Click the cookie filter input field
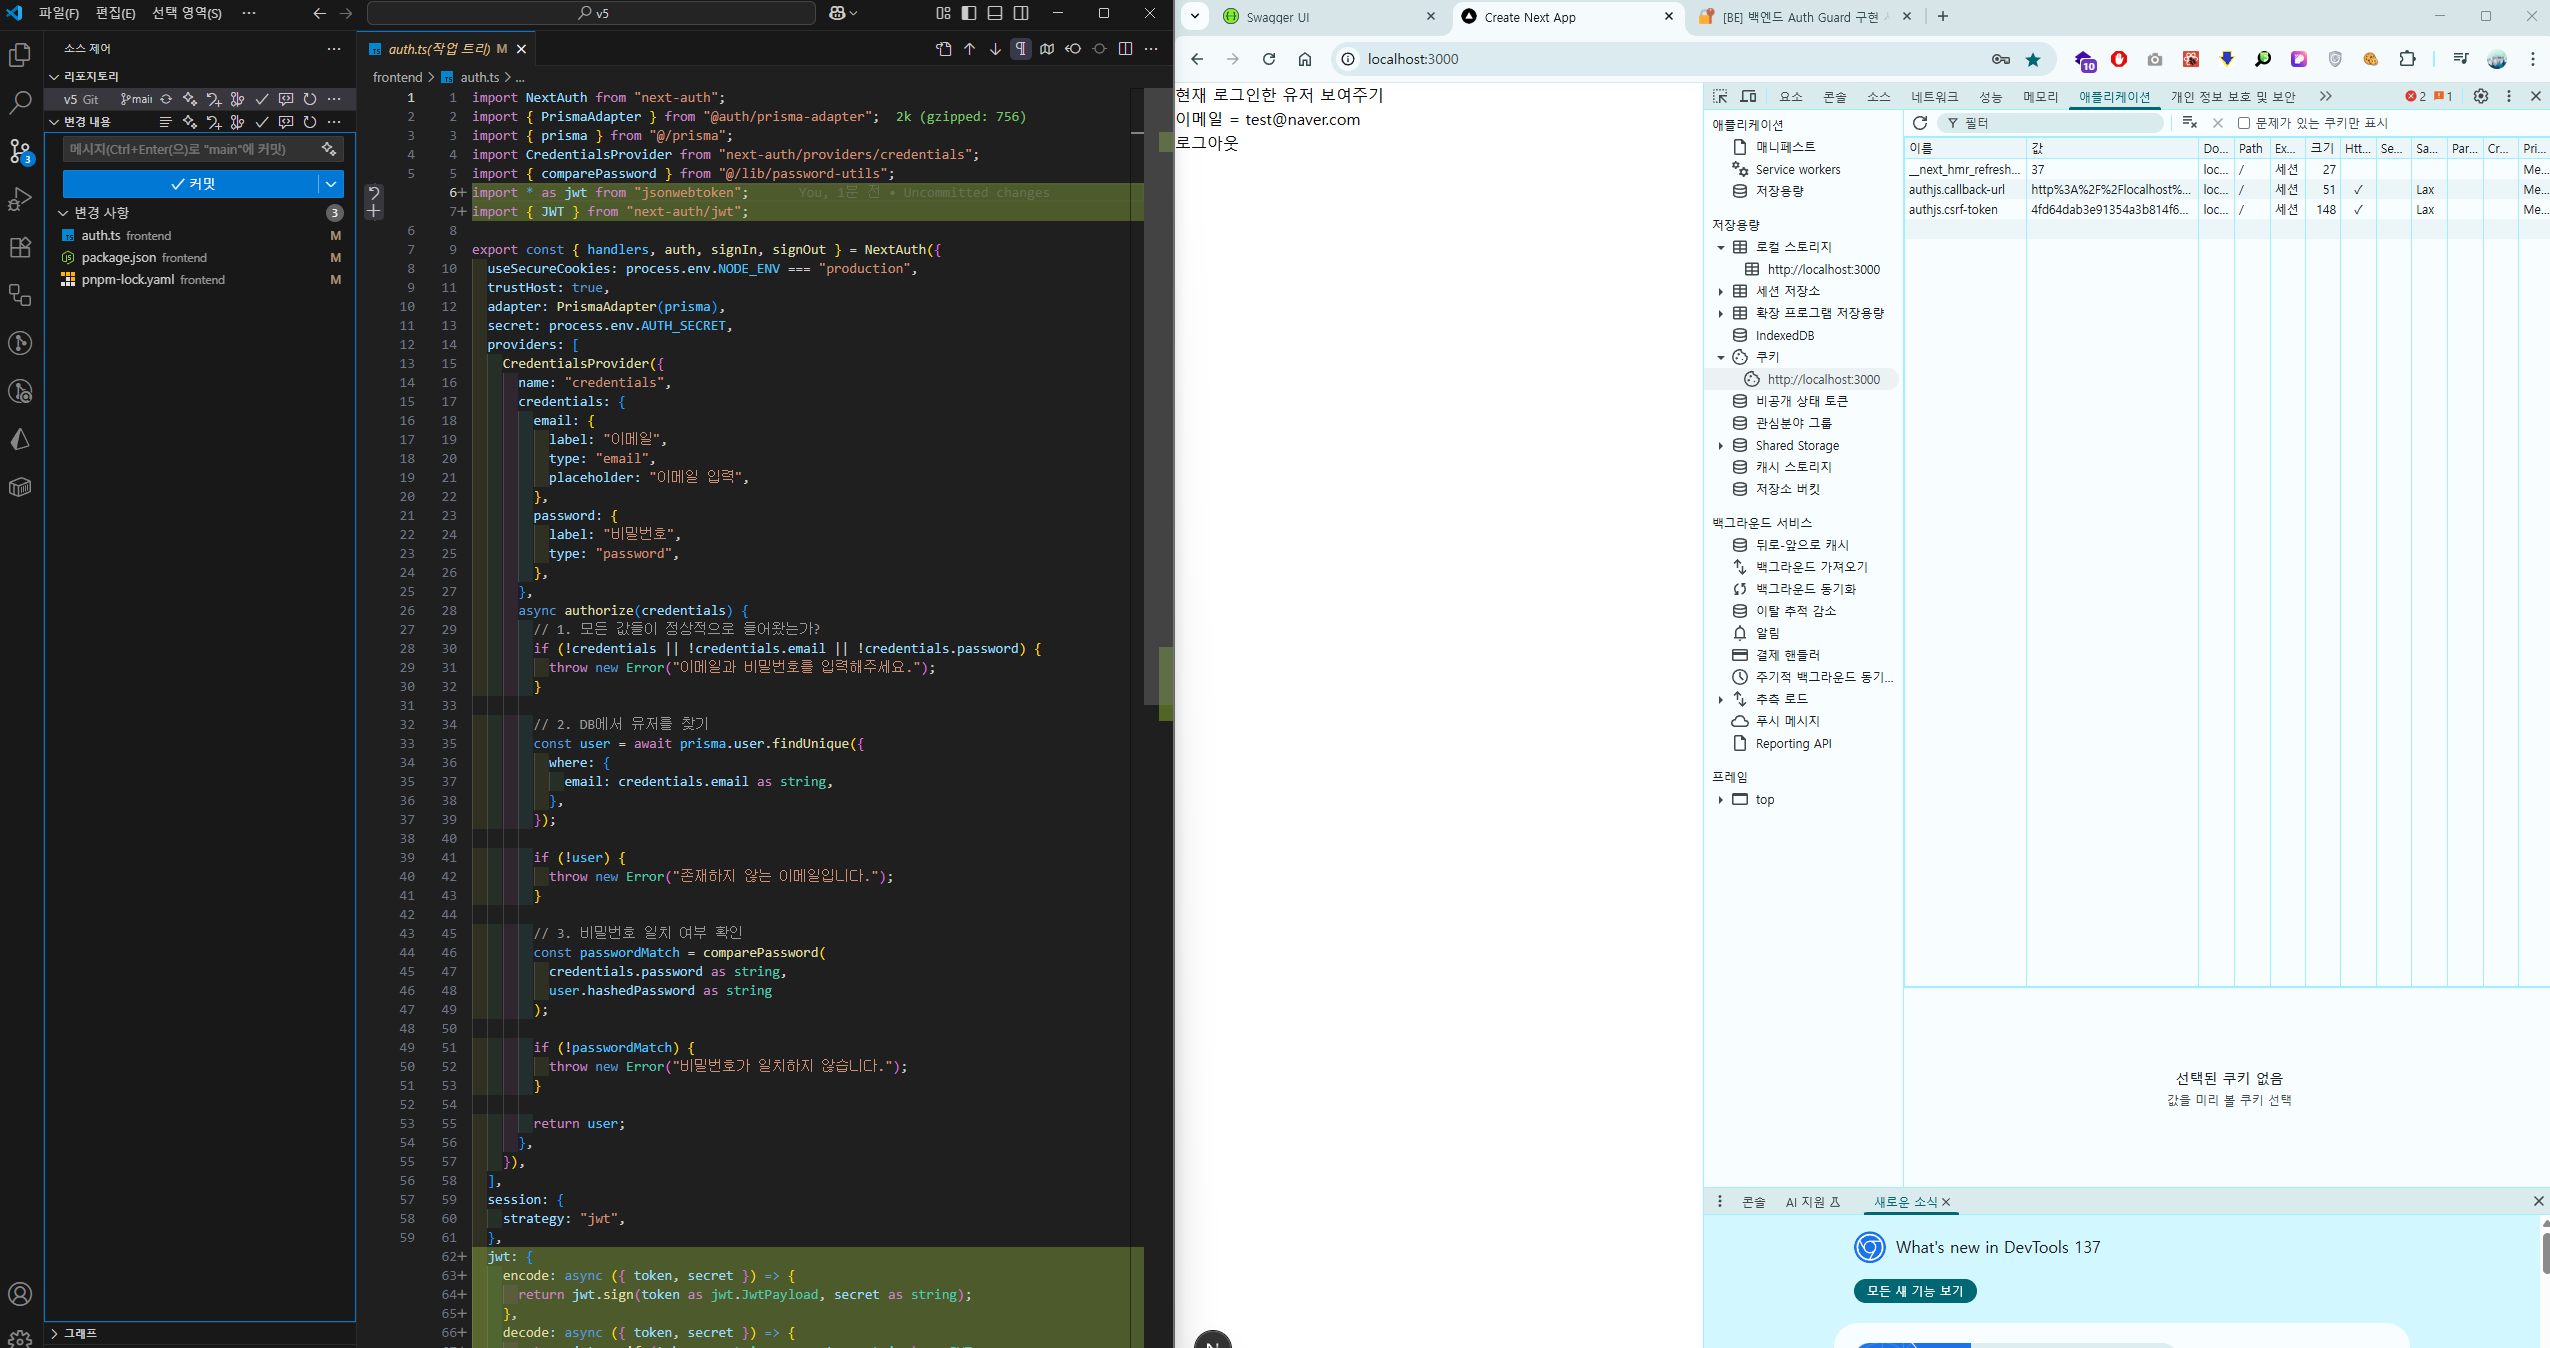Image resolution: width=2550 pixels, height=1348 pixels. tap(2050, 123)
